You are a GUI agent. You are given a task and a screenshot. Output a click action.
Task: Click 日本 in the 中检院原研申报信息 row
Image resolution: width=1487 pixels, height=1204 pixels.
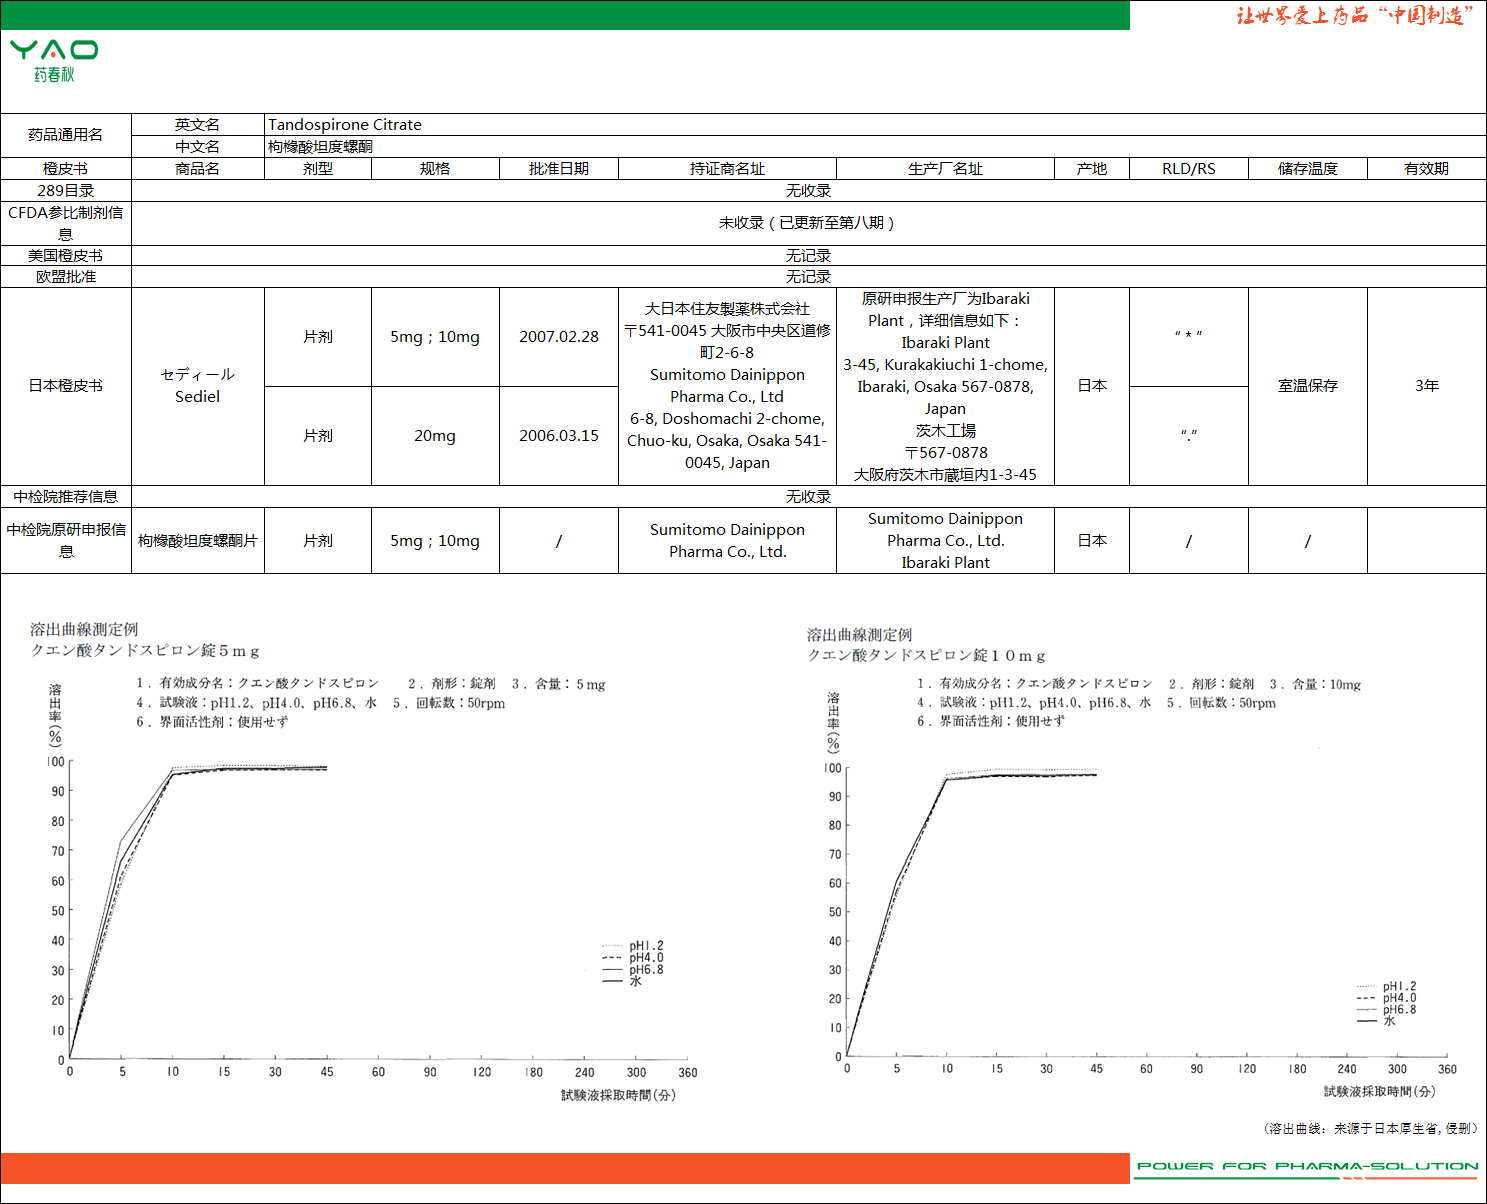(x=1092, y=541)
